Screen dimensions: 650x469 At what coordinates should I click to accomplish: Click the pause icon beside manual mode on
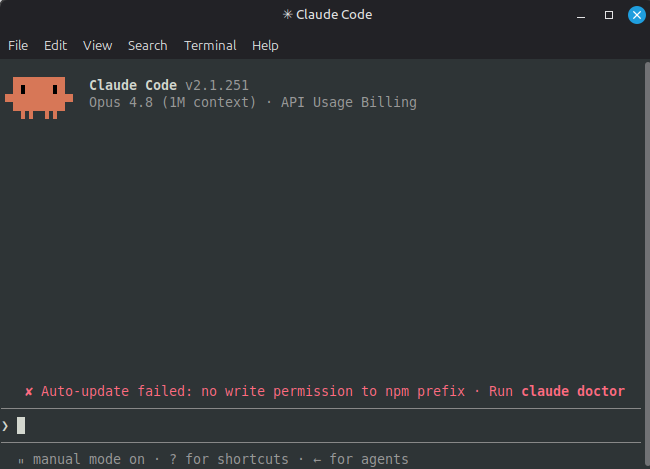point(21,460)
